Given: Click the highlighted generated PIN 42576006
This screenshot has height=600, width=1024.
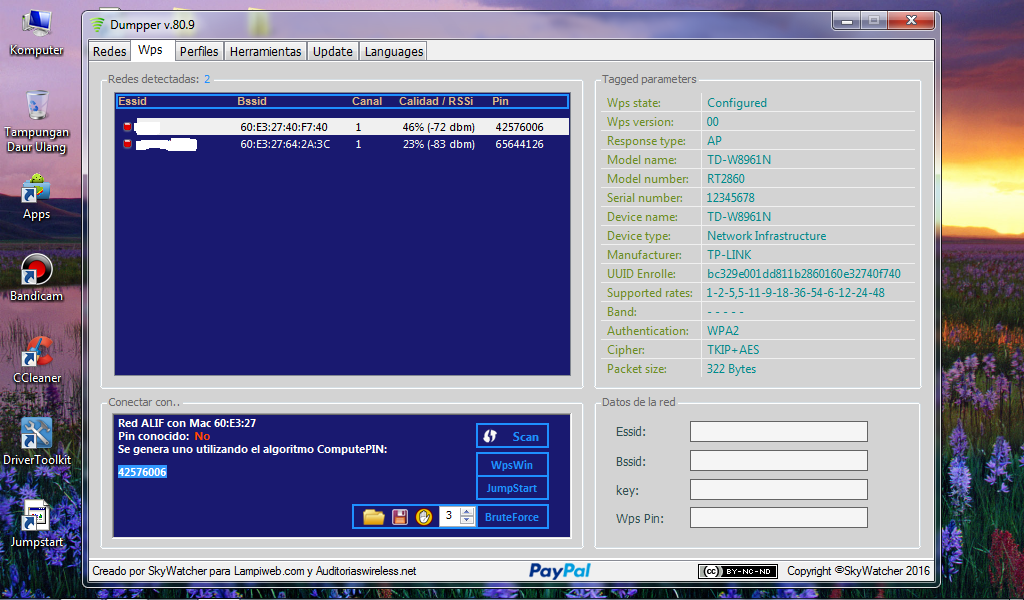Looking at the screenshot, I should pos(142,472).
